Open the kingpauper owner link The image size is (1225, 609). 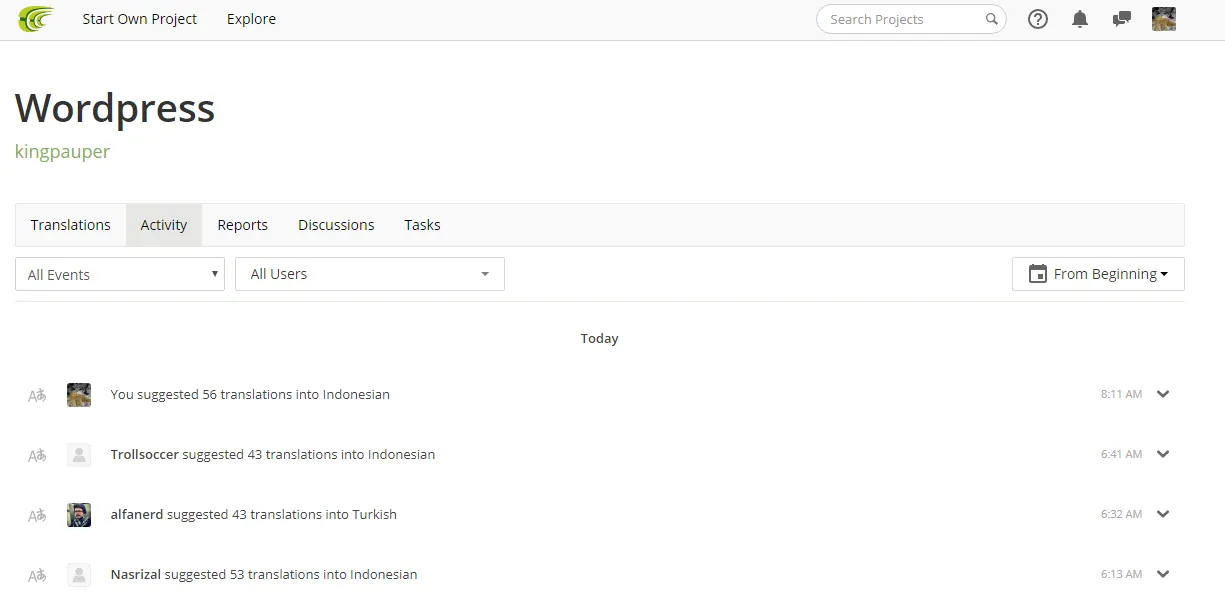[x=62, y=152]
